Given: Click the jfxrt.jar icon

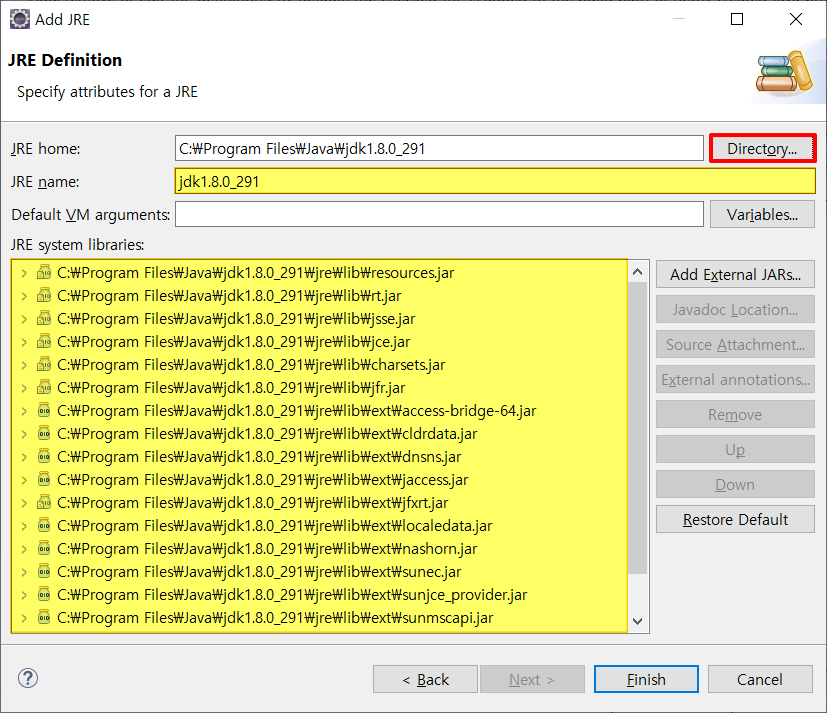Looking at the screenshot, I should coord(44,503).
